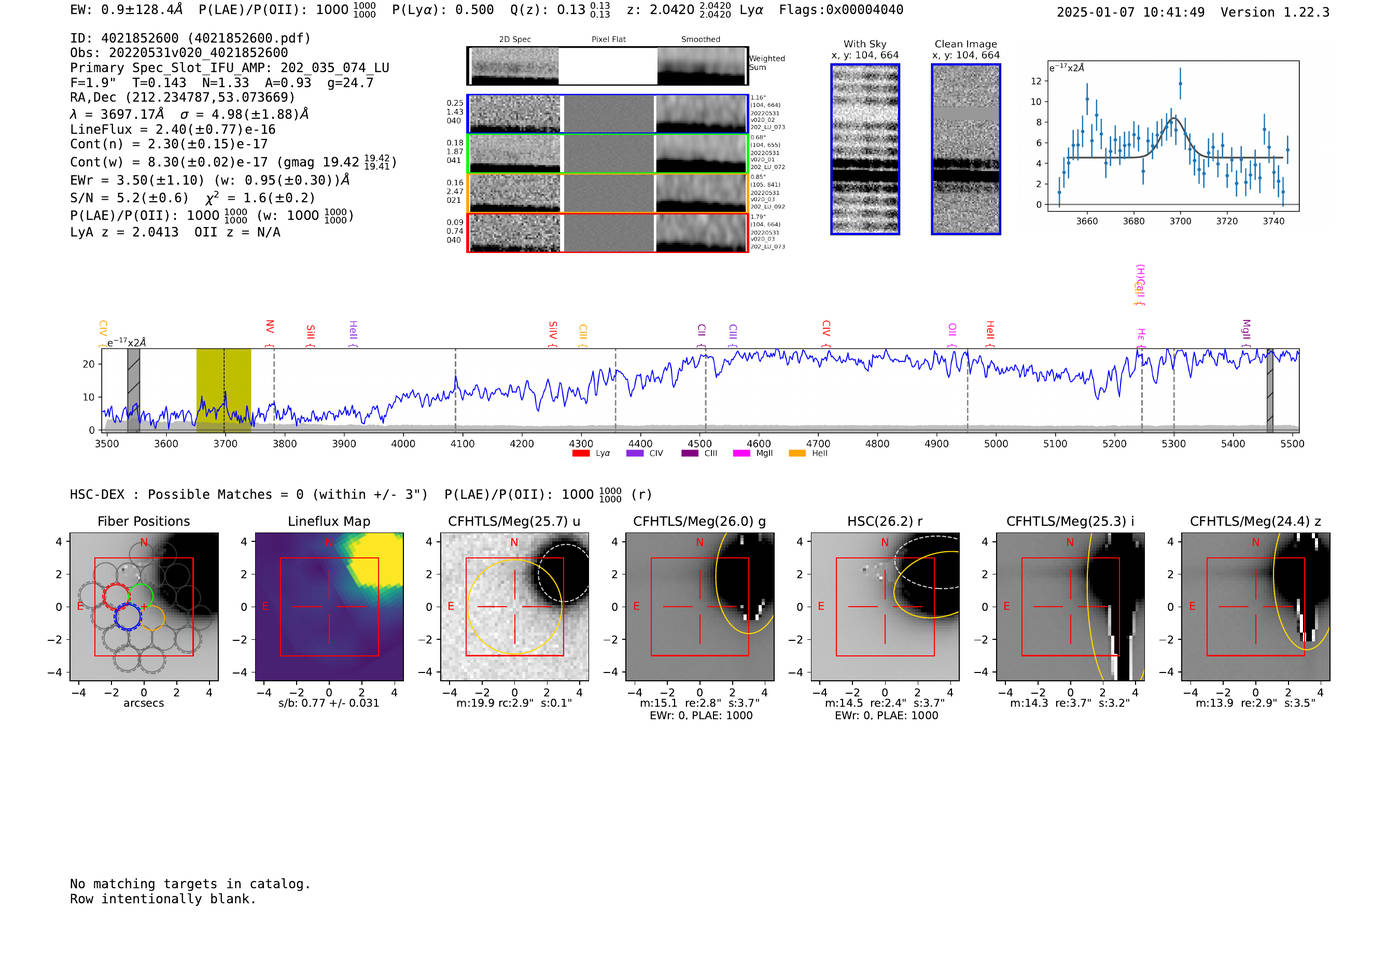Open the CFHTLS/Meg(26.0) g image
This screenshot has width=1400, height=953.
(700, 606)
